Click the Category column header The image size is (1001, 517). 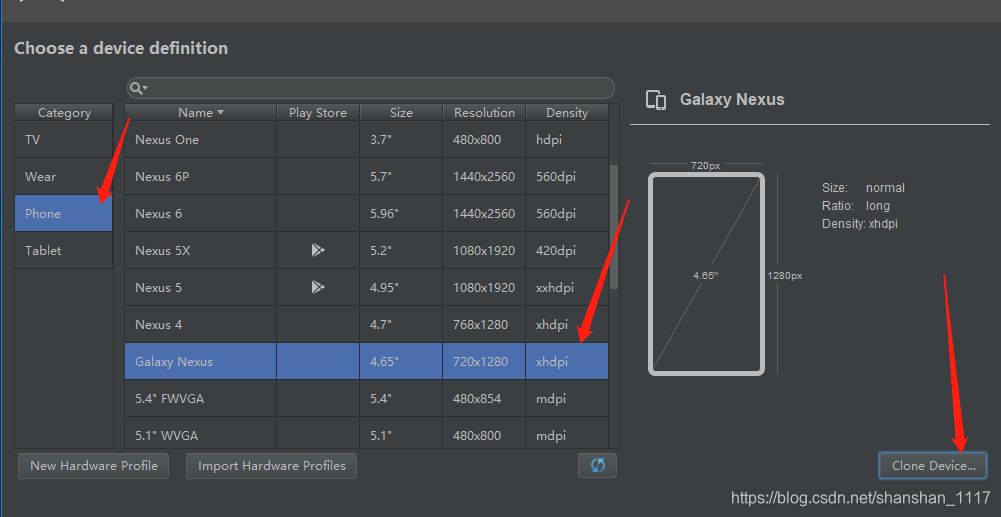point(64,112)
